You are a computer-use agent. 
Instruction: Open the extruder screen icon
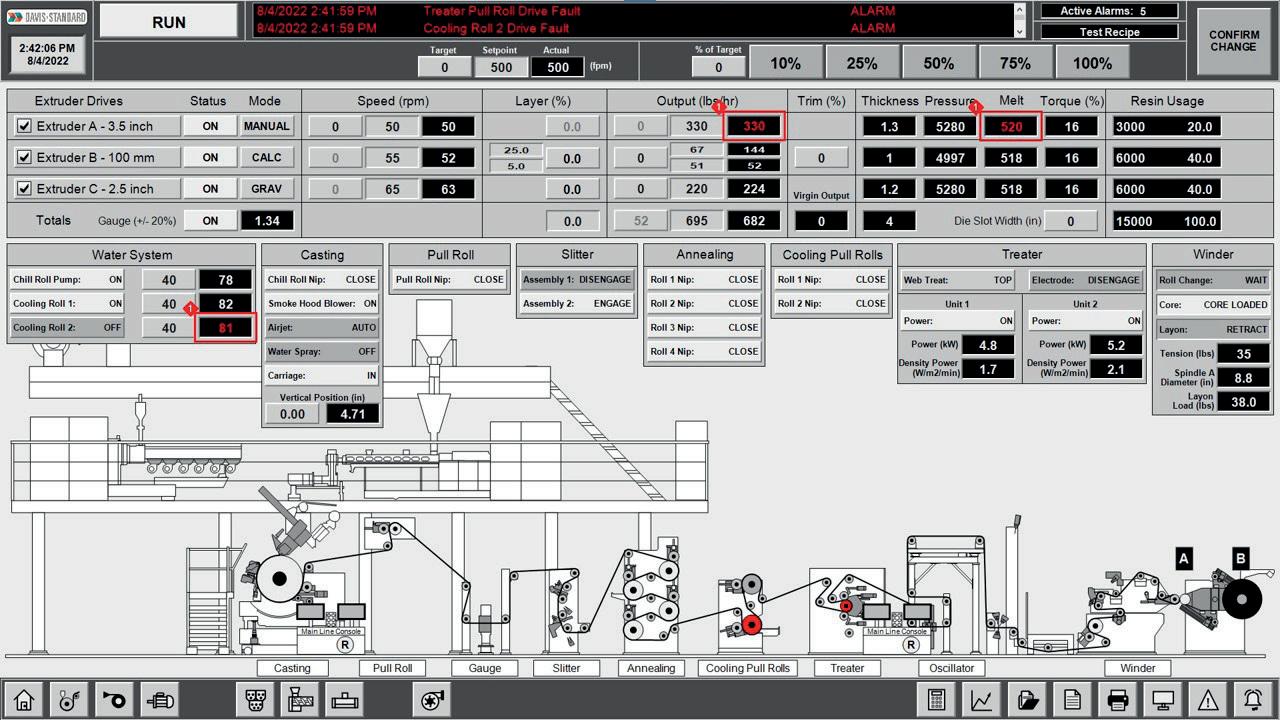click(x=301, y=700)
